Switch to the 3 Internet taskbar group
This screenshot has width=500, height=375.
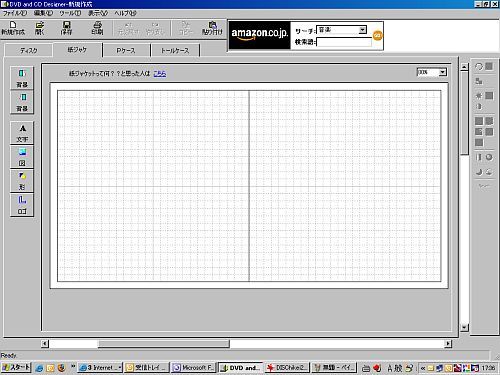100,368
